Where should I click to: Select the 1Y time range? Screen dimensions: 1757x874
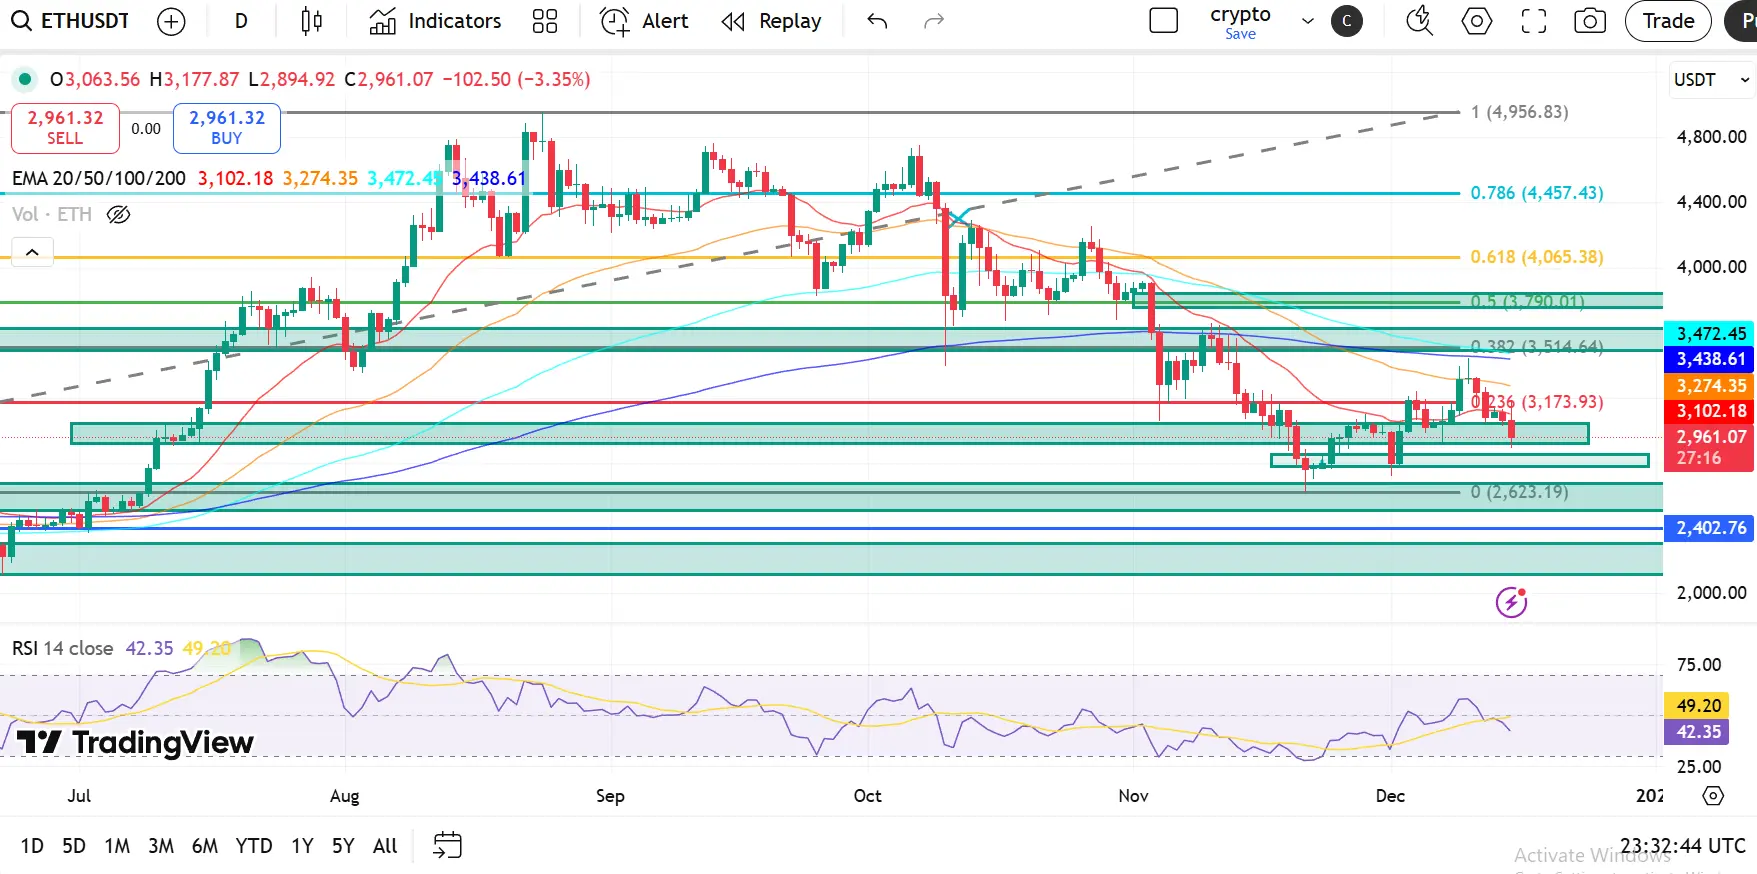point(302,846)
